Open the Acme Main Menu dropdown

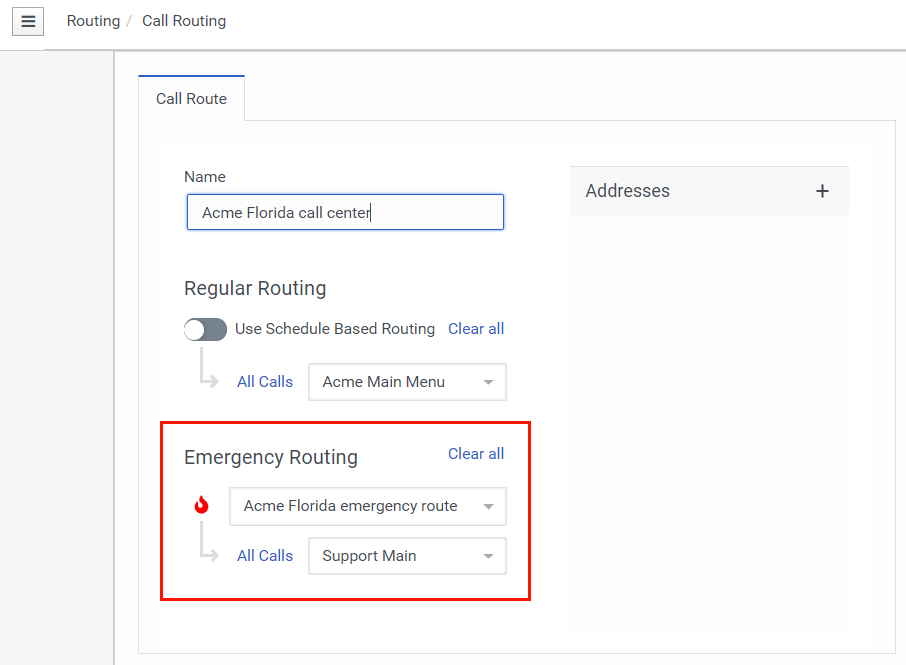pos(407,382)
